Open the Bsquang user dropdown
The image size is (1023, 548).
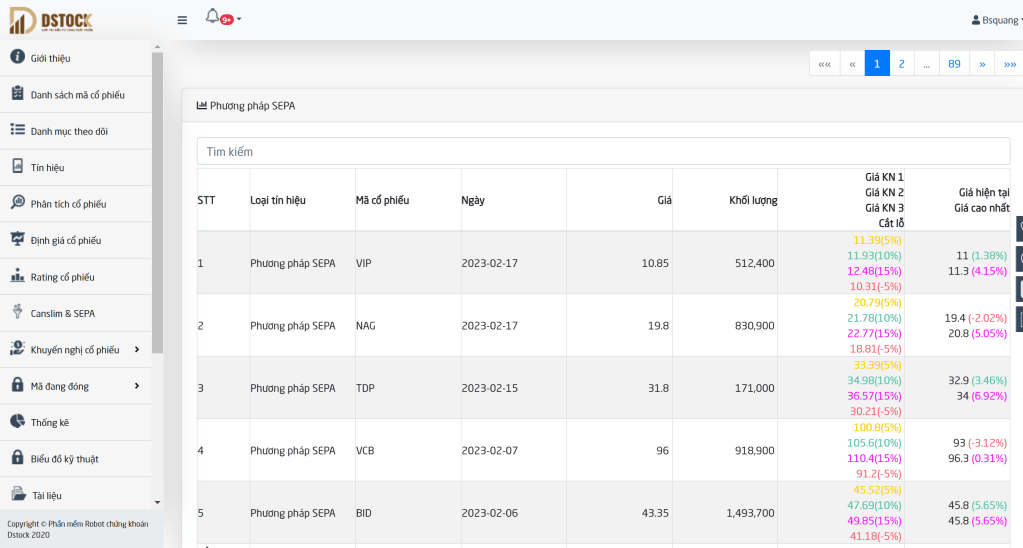pyautogui.click(x=996, y=20)
